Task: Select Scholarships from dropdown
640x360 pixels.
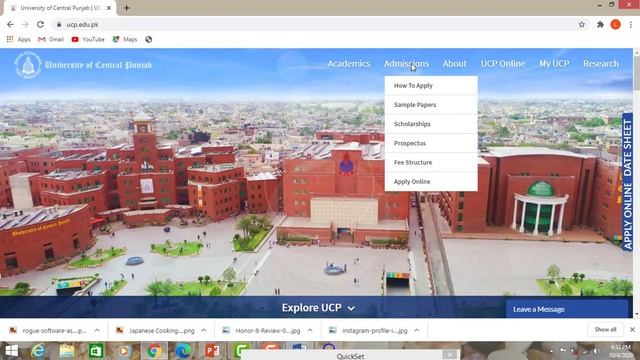Action: click(431, 124)
